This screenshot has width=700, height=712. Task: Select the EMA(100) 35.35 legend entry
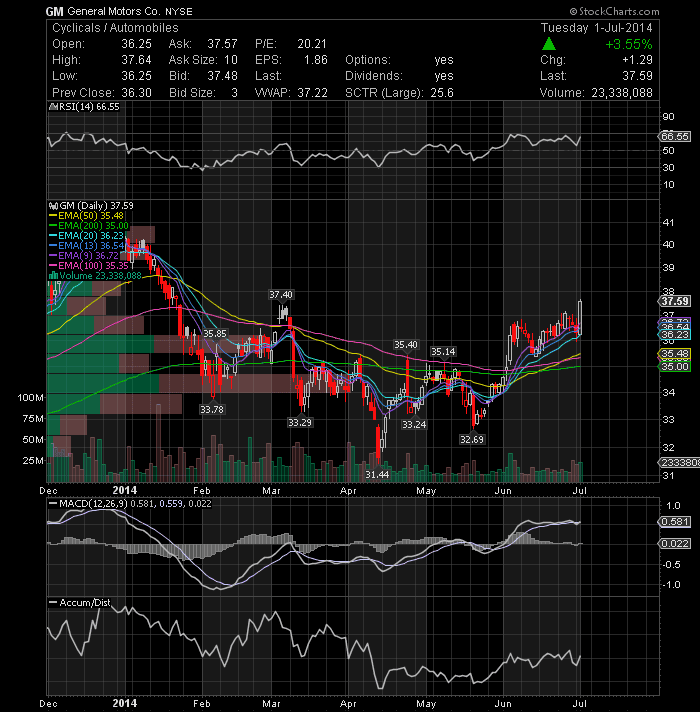click(x=89, y=266)
